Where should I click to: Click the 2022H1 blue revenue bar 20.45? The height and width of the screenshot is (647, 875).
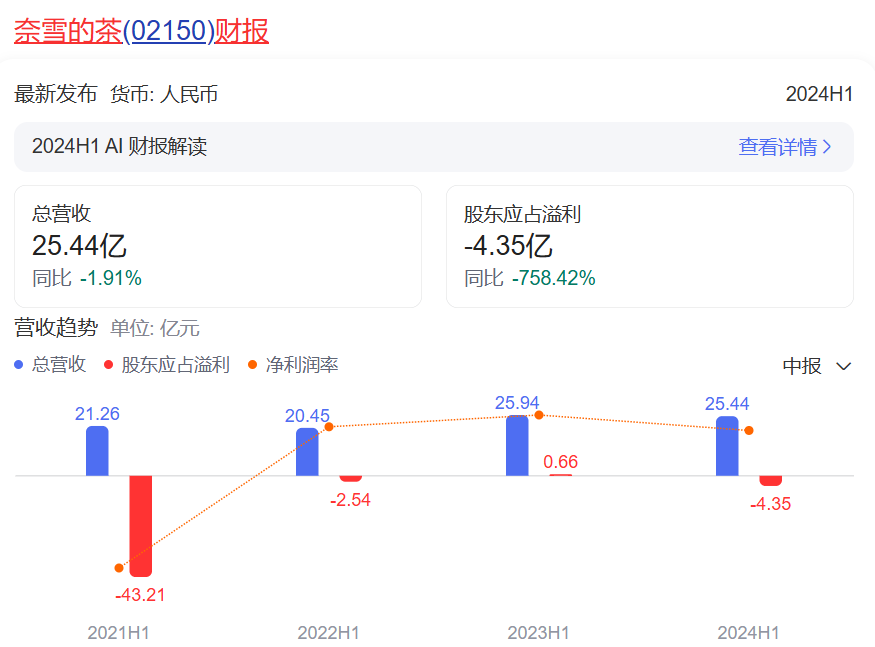[307, 452]
